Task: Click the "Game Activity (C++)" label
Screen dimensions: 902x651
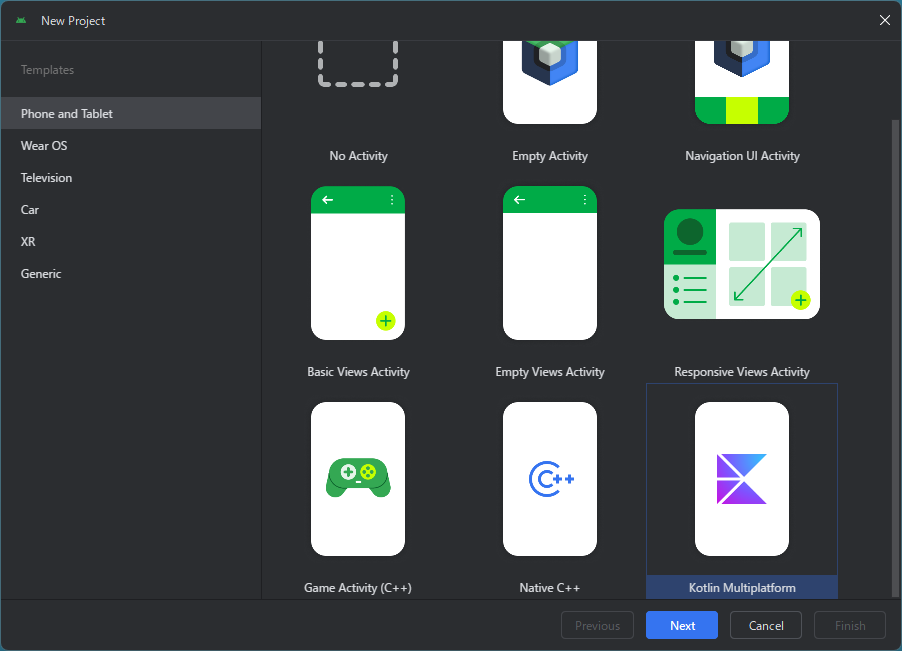Action: click(358, 588)
